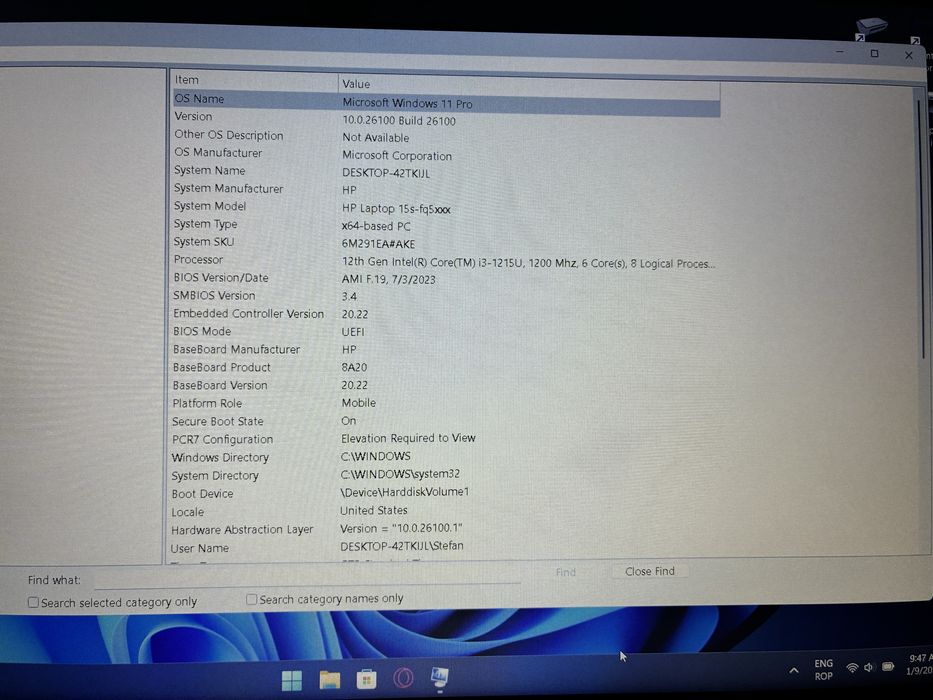Click the value DESKTOP-42TKIJL\Stefan
The image size is (933, 700).
point(402,546)
